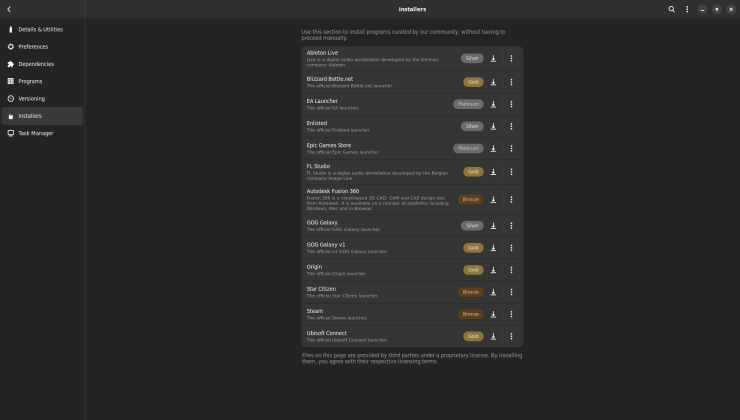Open Details & Utilities in sidebar
Screen dimensions: 740x420
(42, 29)
